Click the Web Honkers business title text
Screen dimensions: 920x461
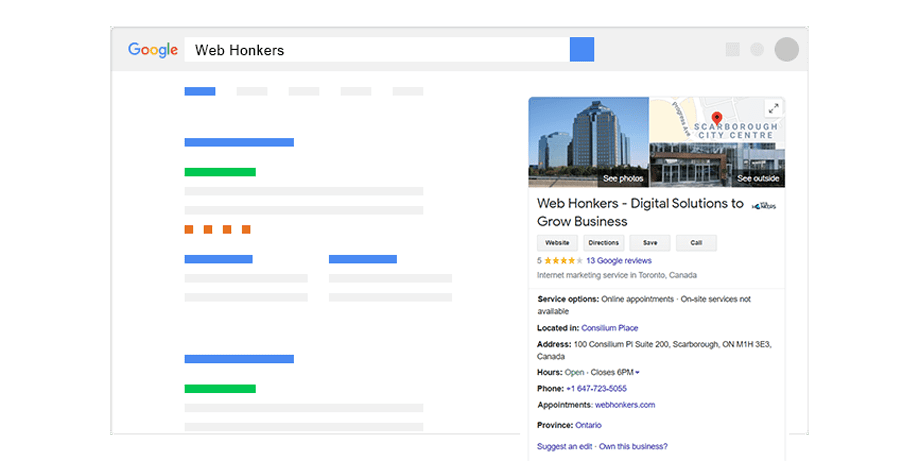pos(640,212)
